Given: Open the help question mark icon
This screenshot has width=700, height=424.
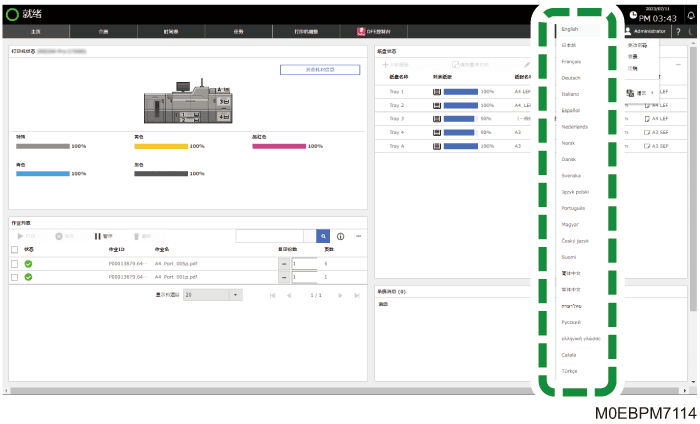Looking at the screenshot, I should coord(679,31).
